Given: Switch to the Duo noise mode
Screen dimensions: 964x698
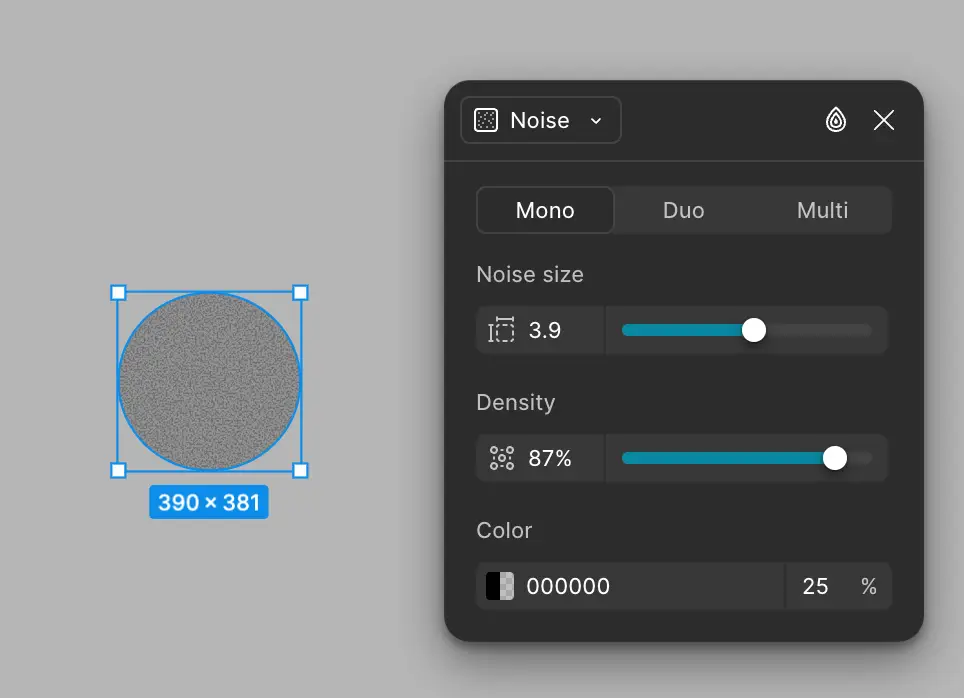Looking at the screenshot, I should click(683, 210).
